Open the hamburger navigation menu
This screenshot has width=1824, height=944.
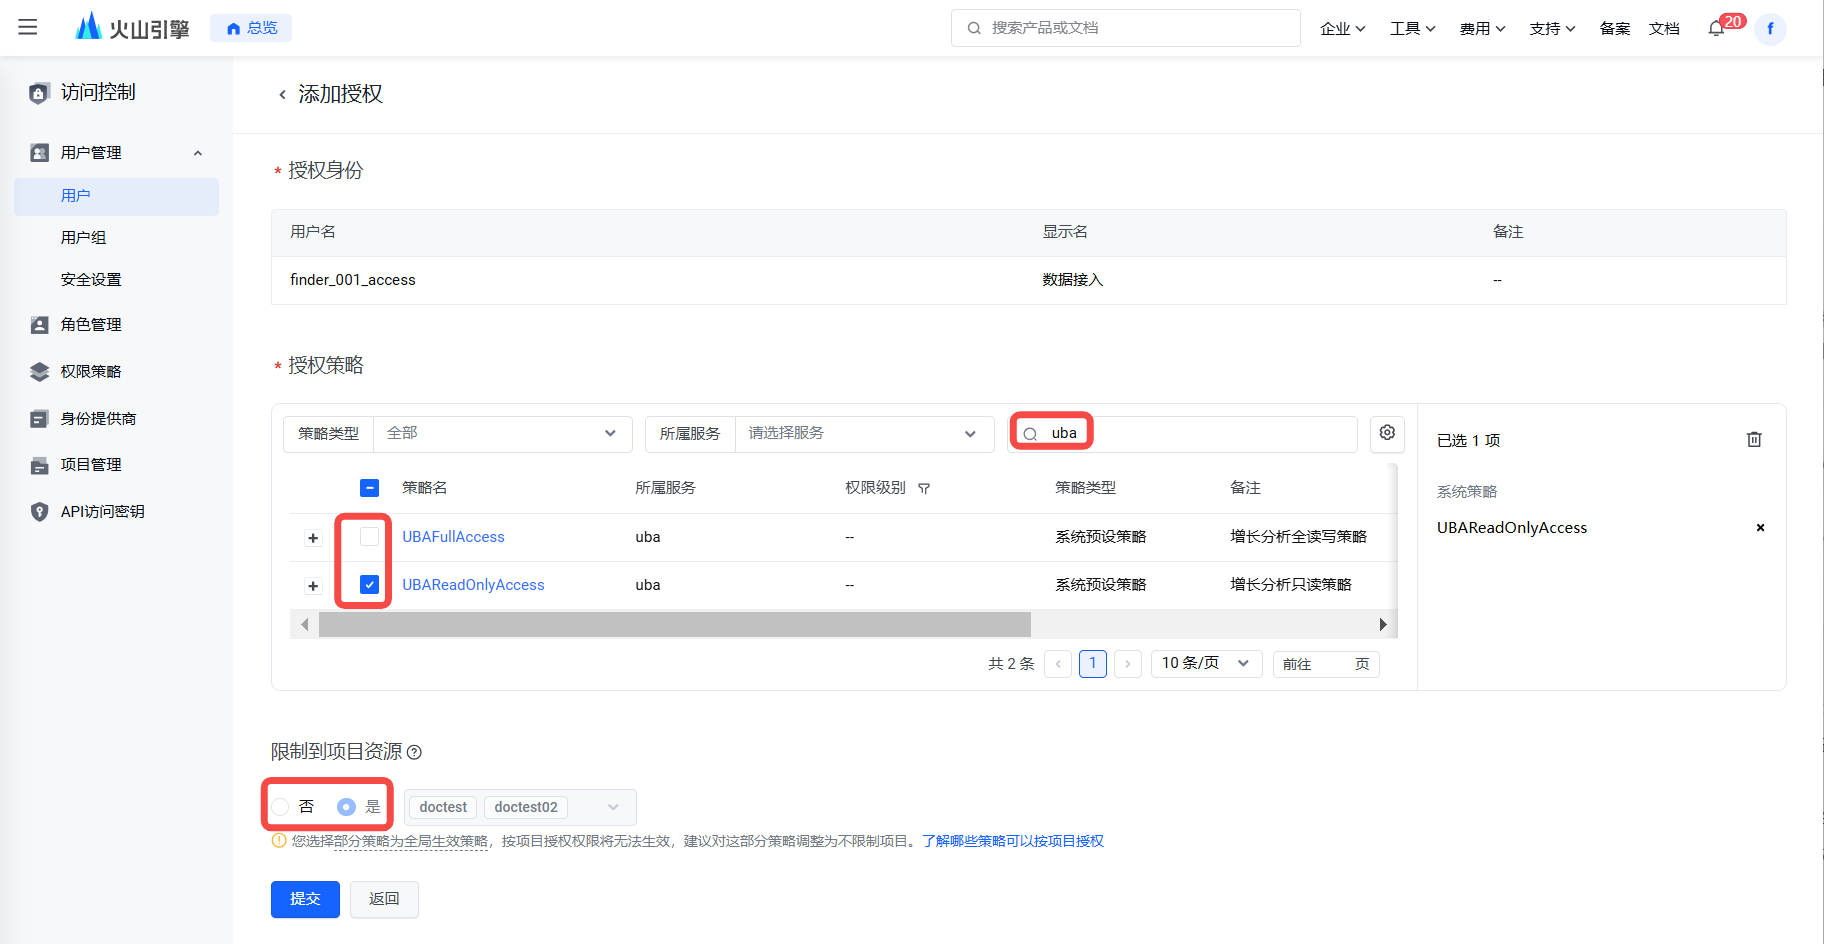[28, 28]
